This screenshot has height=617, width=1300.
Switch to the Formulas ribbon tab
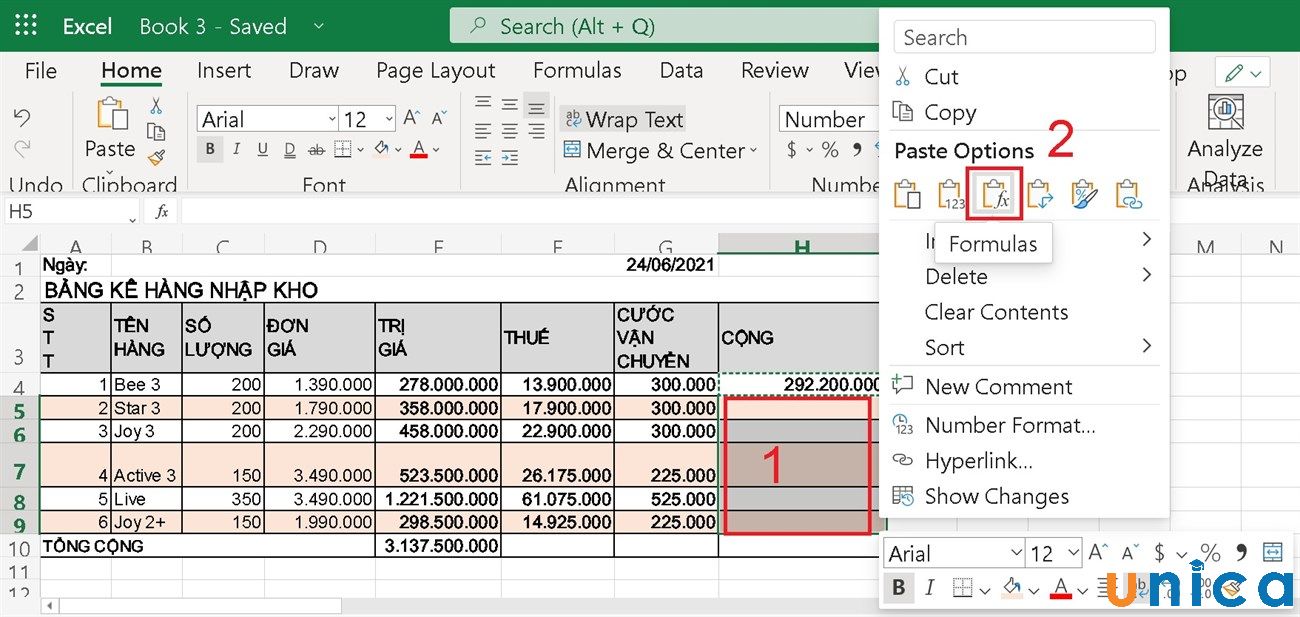point(577,70)
